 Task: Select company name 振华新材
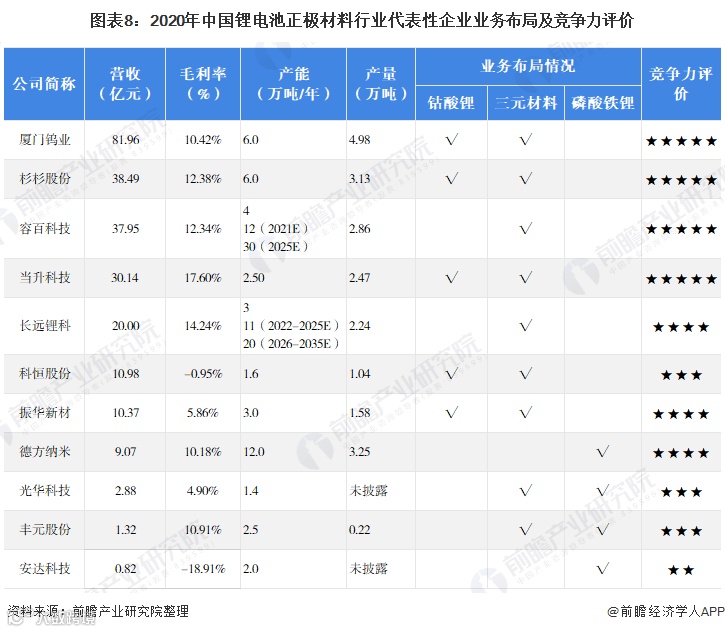44,412
